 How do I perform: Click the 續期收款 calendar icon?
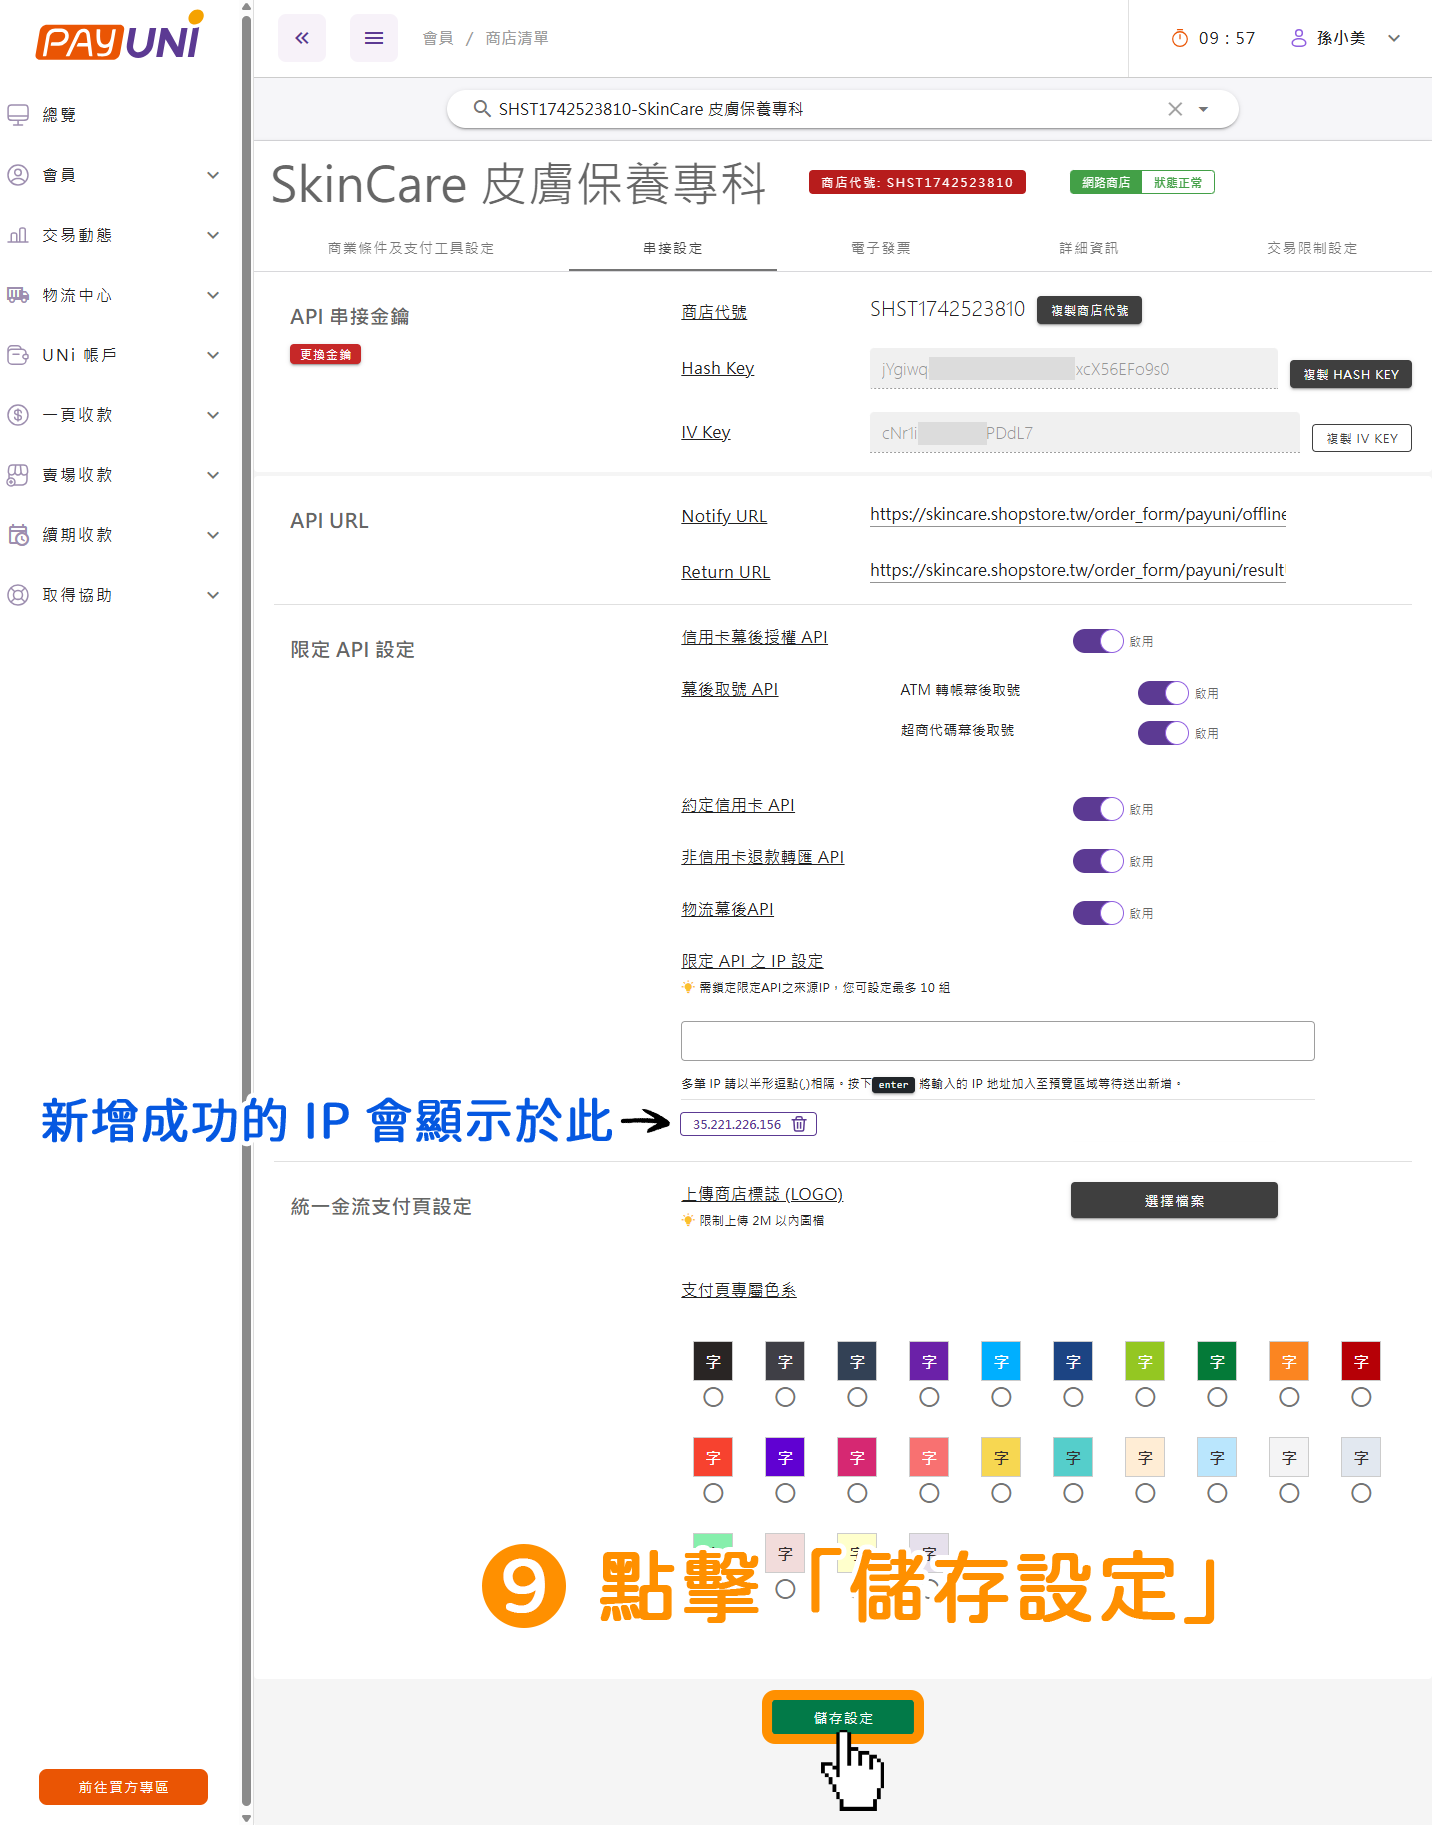(18, 535)
